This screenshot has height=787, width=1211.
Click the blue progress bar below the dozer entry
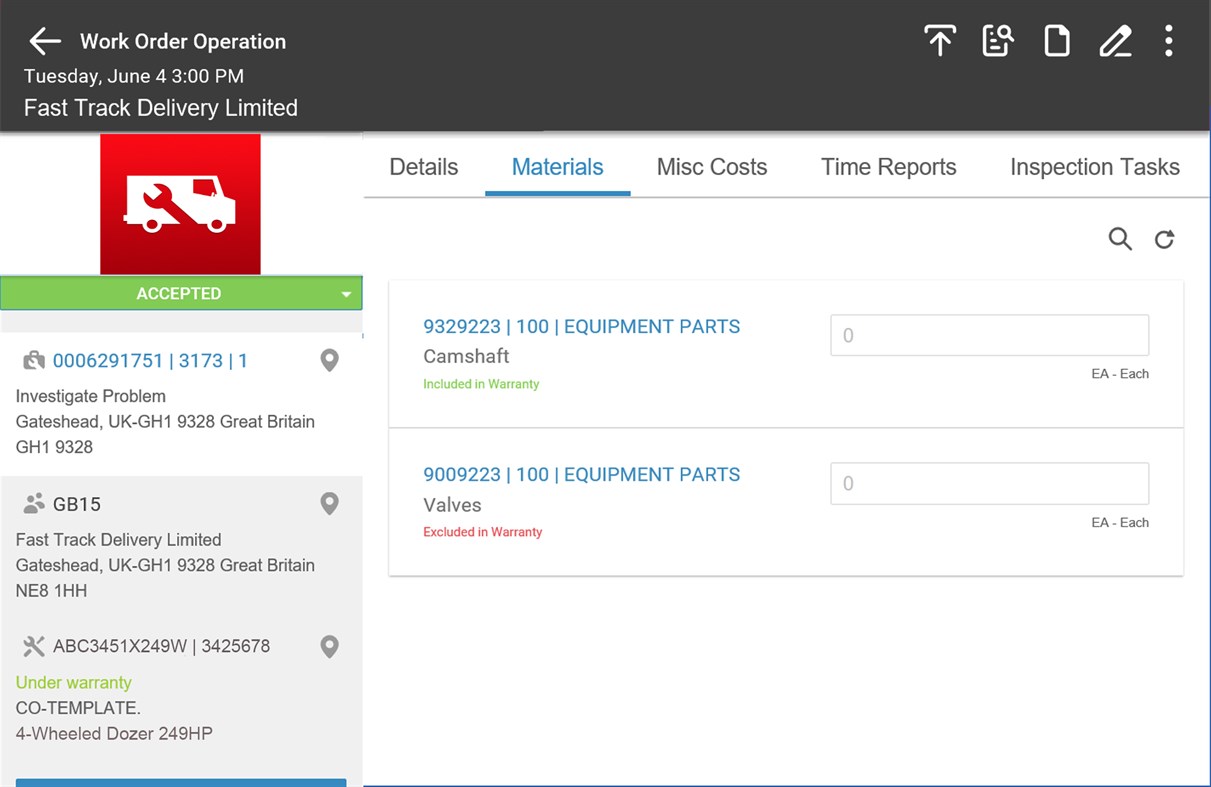tap(181, 783)
